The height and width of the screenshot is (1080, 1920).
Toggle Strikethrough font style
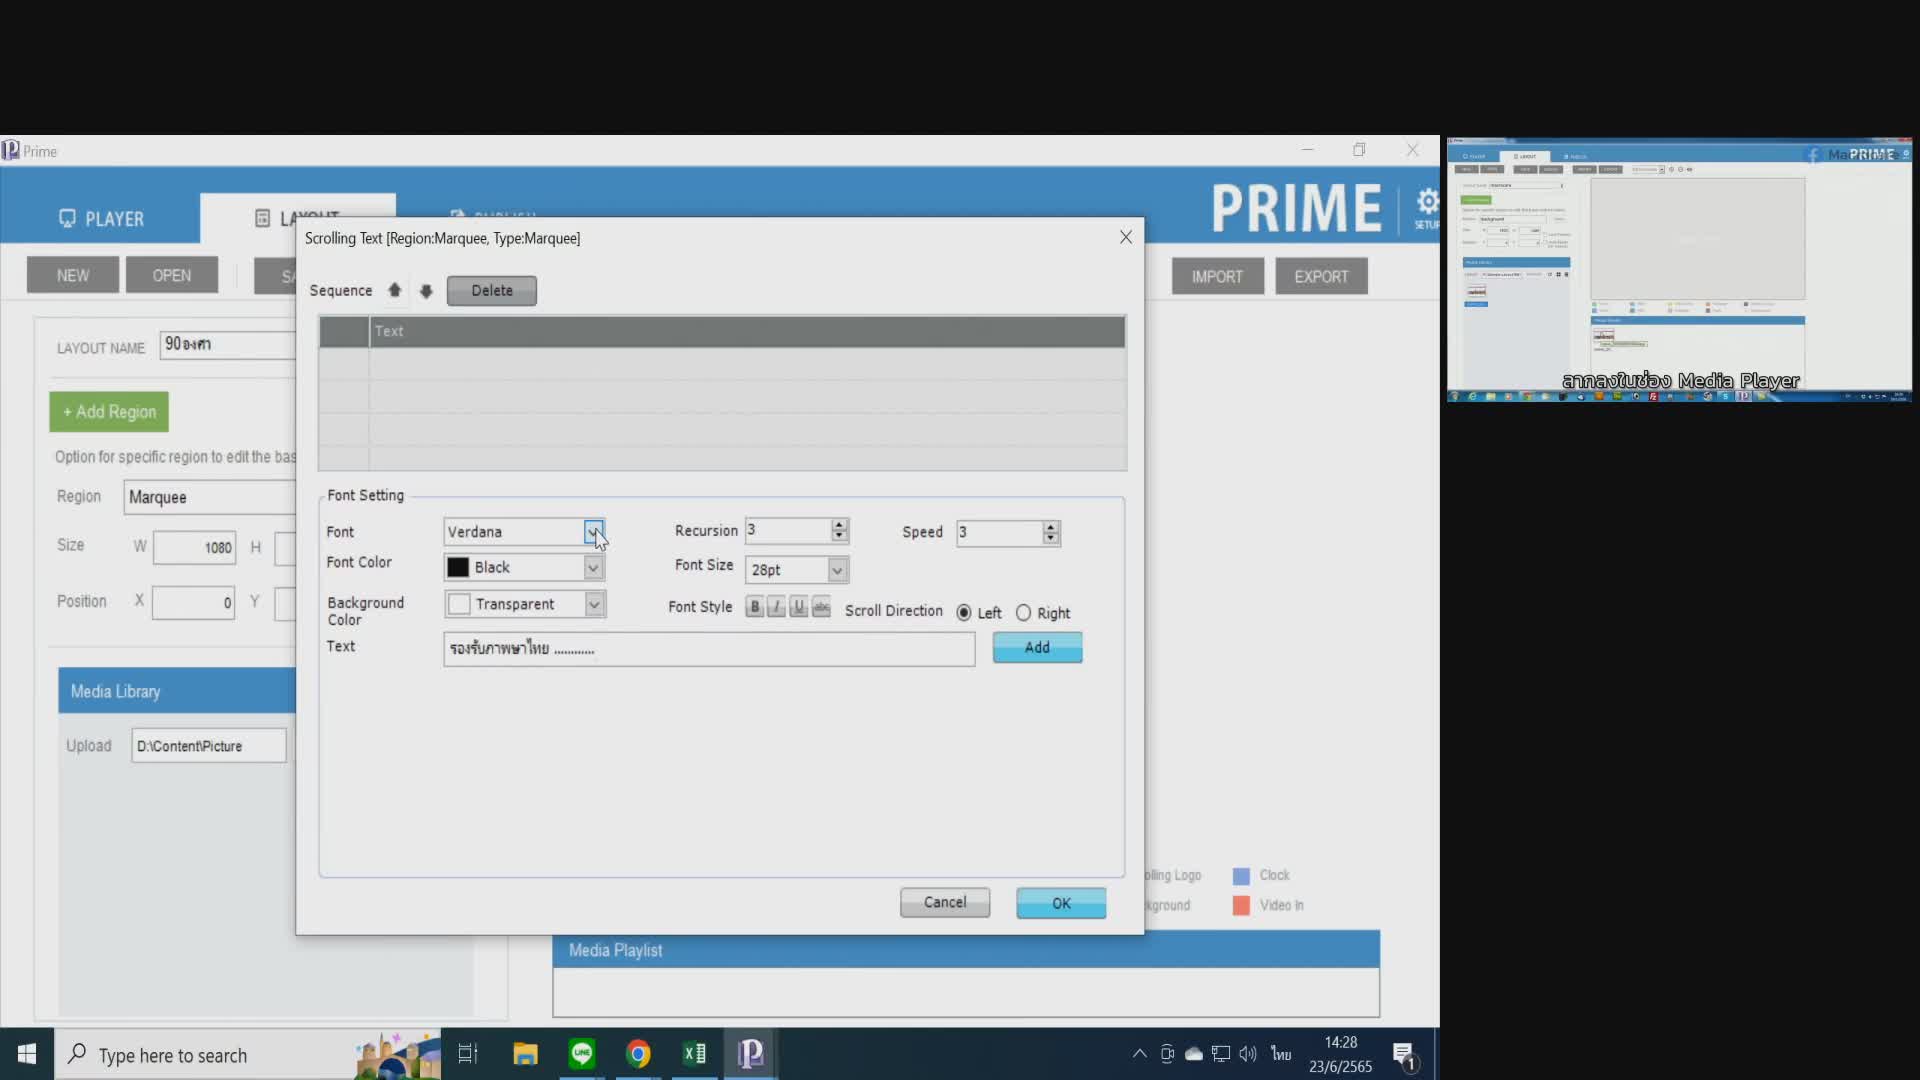[x=821, y=607]
